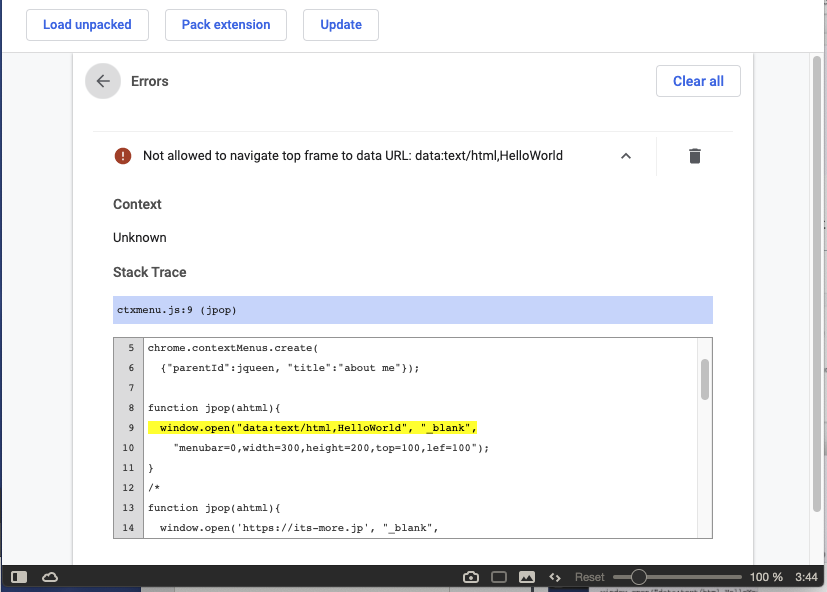The height and width of the screenshot is (592, 827).
Task: Click the zoom slider handle
Action: point(639,577)
